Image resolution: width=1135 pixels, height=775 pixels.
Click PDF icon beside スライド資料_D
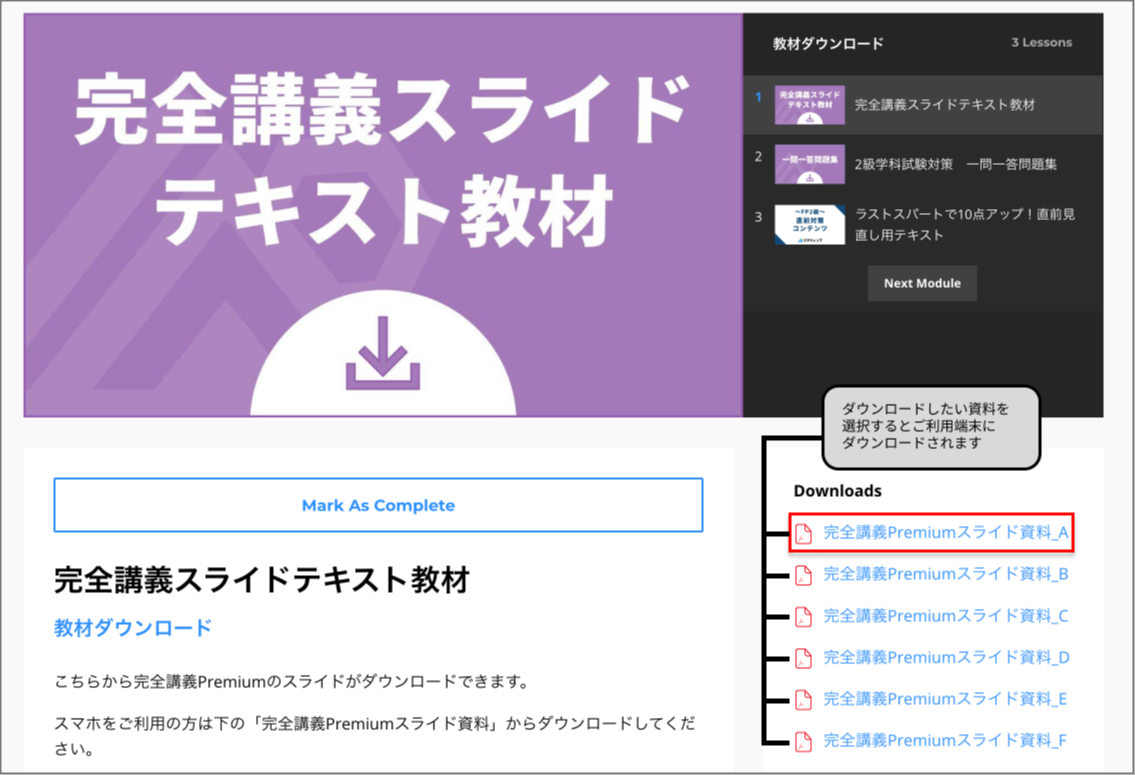pos(803,658)
